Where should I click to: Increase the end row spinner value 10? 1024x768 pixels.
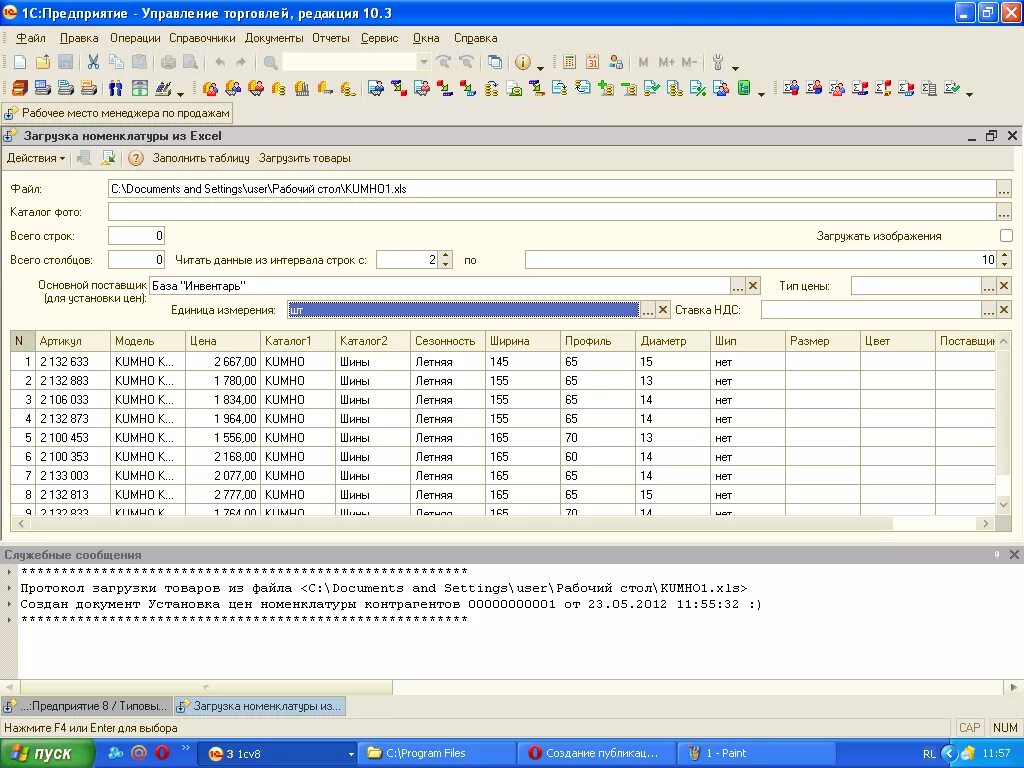point(1005,255)
